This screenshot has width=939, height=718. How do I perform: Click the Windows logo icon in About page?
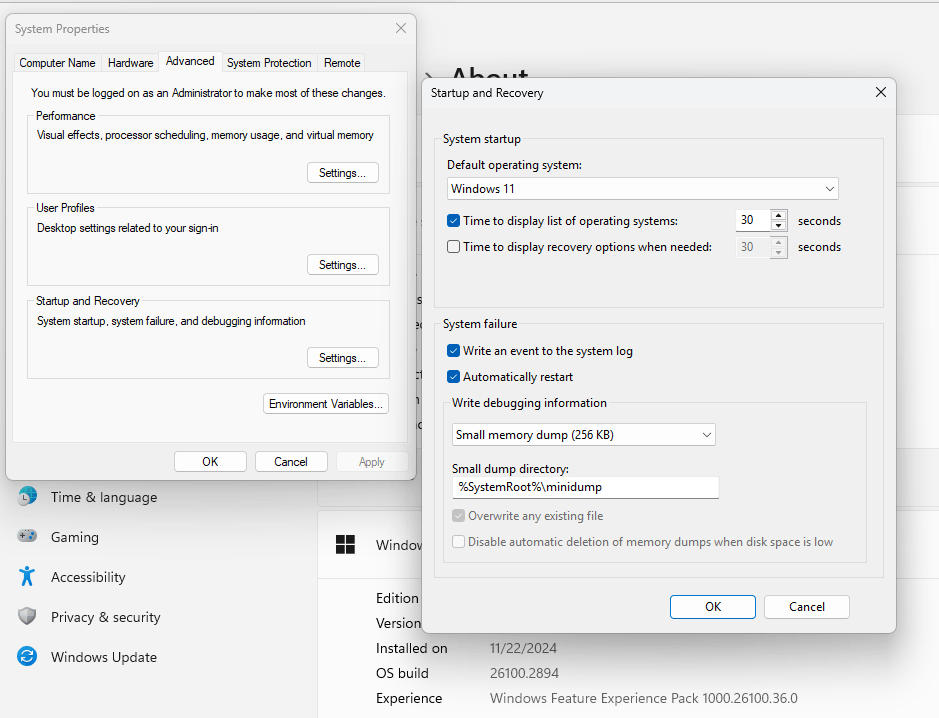point(346,544)
